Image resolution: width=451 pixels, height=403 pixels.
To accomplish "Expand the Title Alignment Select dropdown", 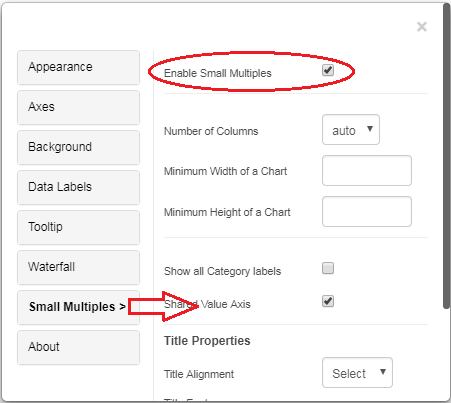I will (x=357, y=373).
